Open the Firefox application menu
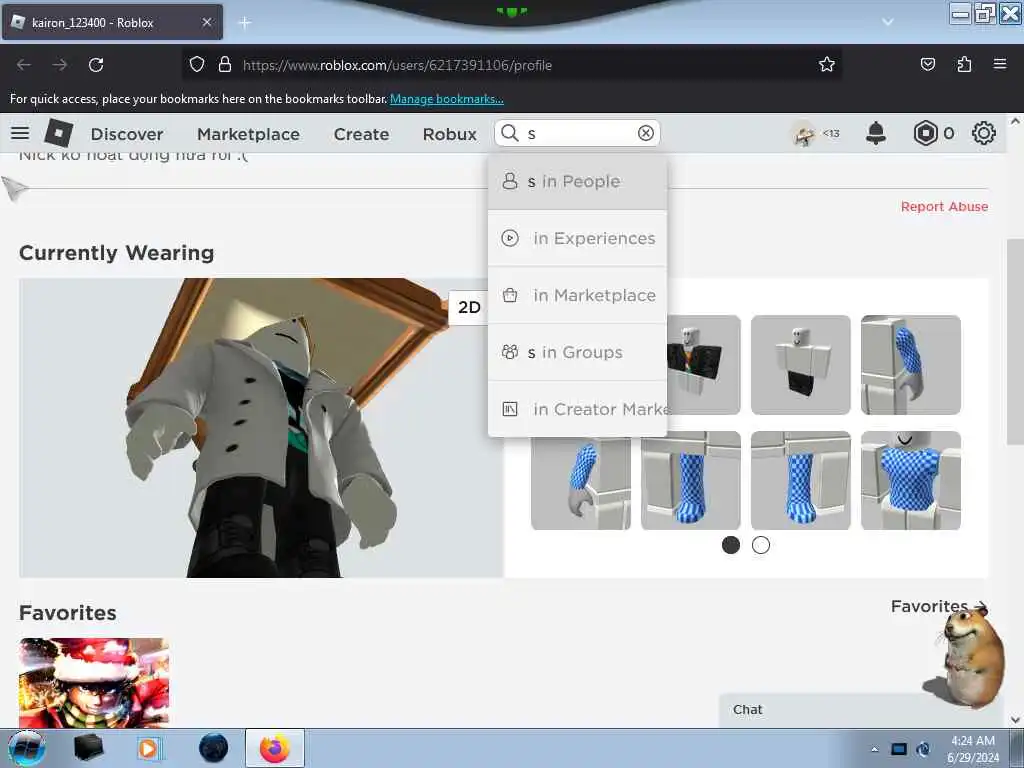 point(1000,64)
